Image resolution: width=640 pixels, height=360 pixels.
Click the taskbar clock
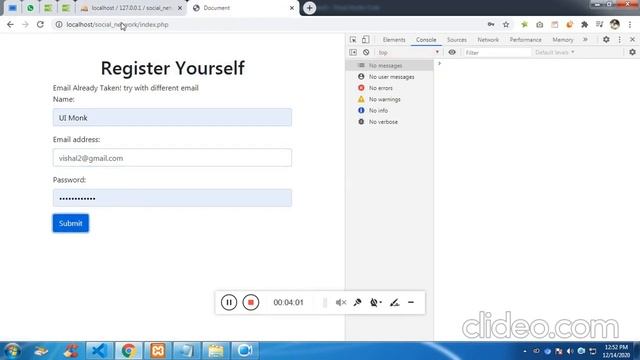pyautogui.click(x=616, y=351)
